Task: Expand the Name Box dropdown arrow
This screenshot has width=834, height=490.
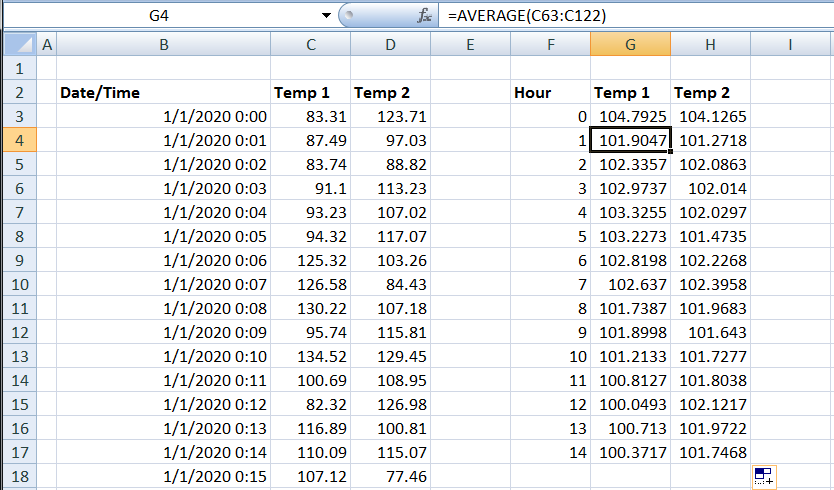Action: click(326, 15)
